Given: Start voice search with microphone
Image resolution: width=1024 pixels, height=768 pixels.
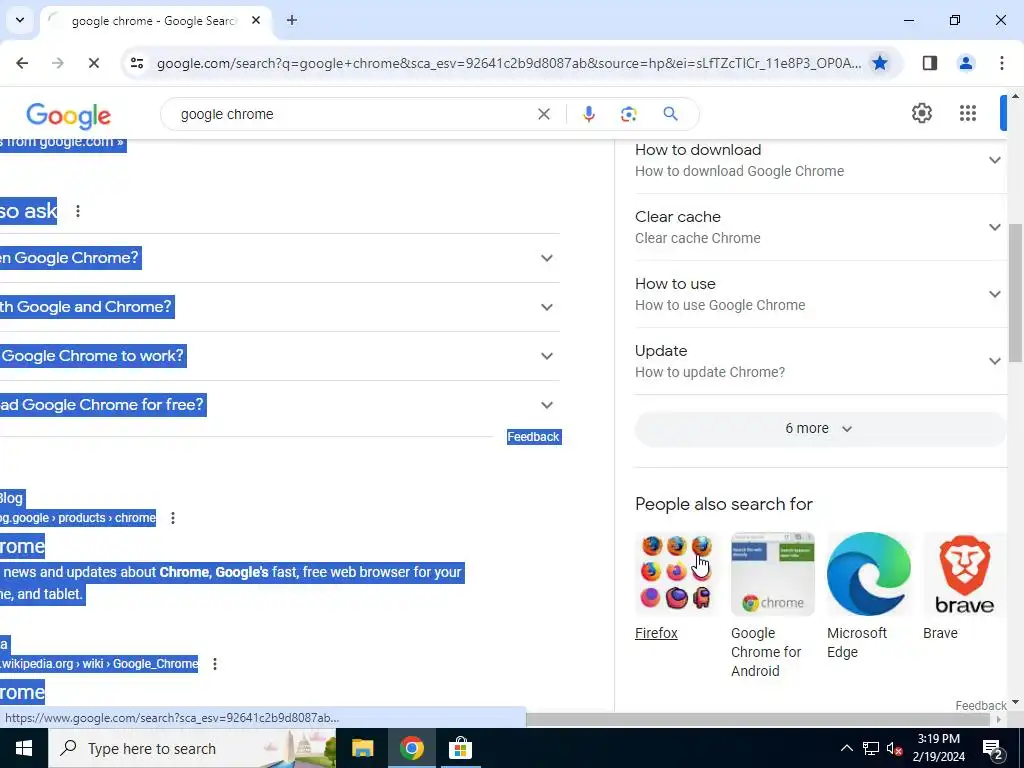Looking at the screenshot, I should [588, 114].
